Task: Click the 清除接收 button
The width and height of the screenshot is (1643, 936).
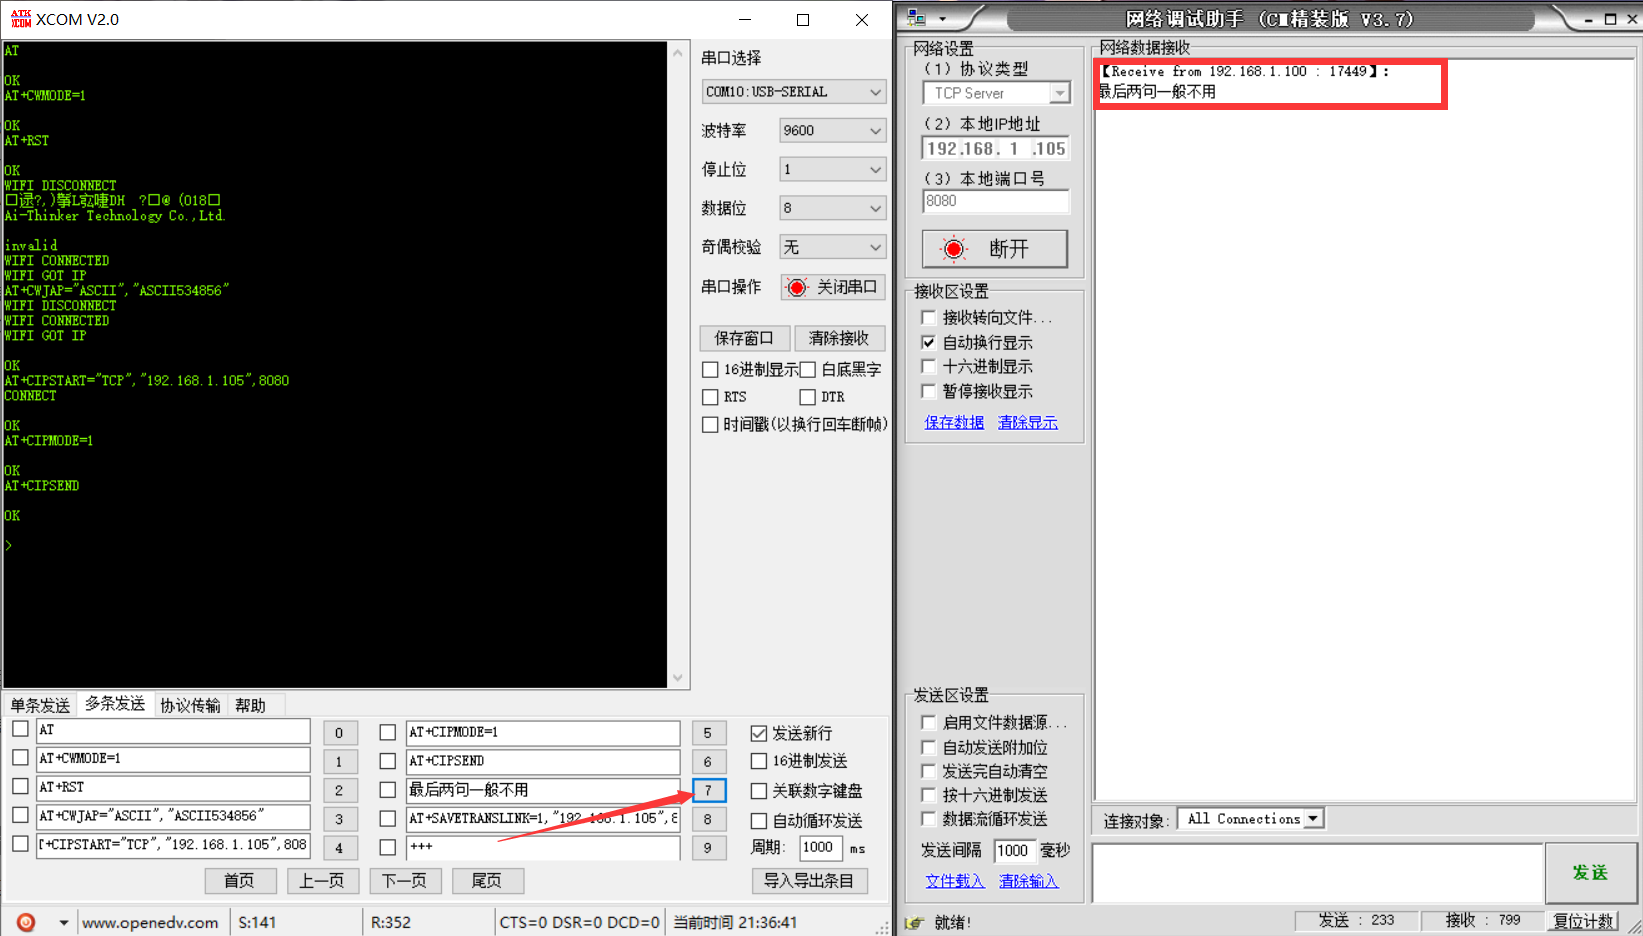Action: (839, 338)
